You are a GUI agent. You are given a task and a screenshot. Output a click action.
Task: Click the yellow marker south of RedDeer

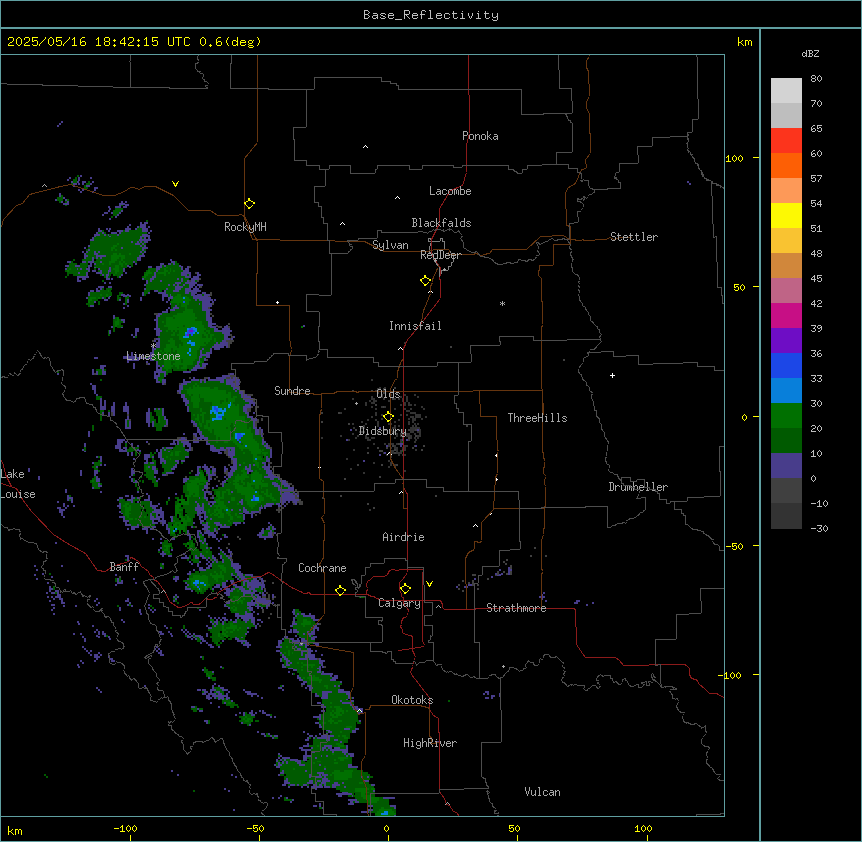(425, 281)
